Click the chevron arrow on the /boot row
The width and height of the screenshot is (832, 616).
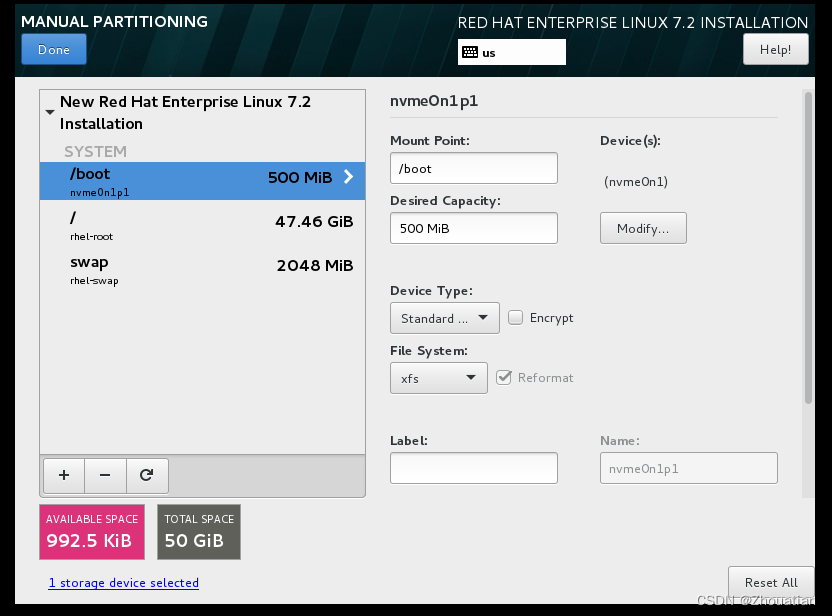[x=348, y=177]
